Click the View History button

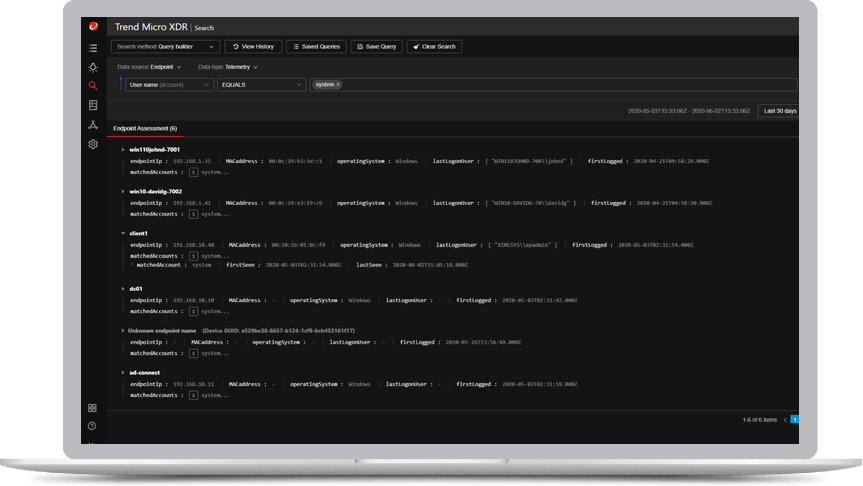tap(252, 46)
